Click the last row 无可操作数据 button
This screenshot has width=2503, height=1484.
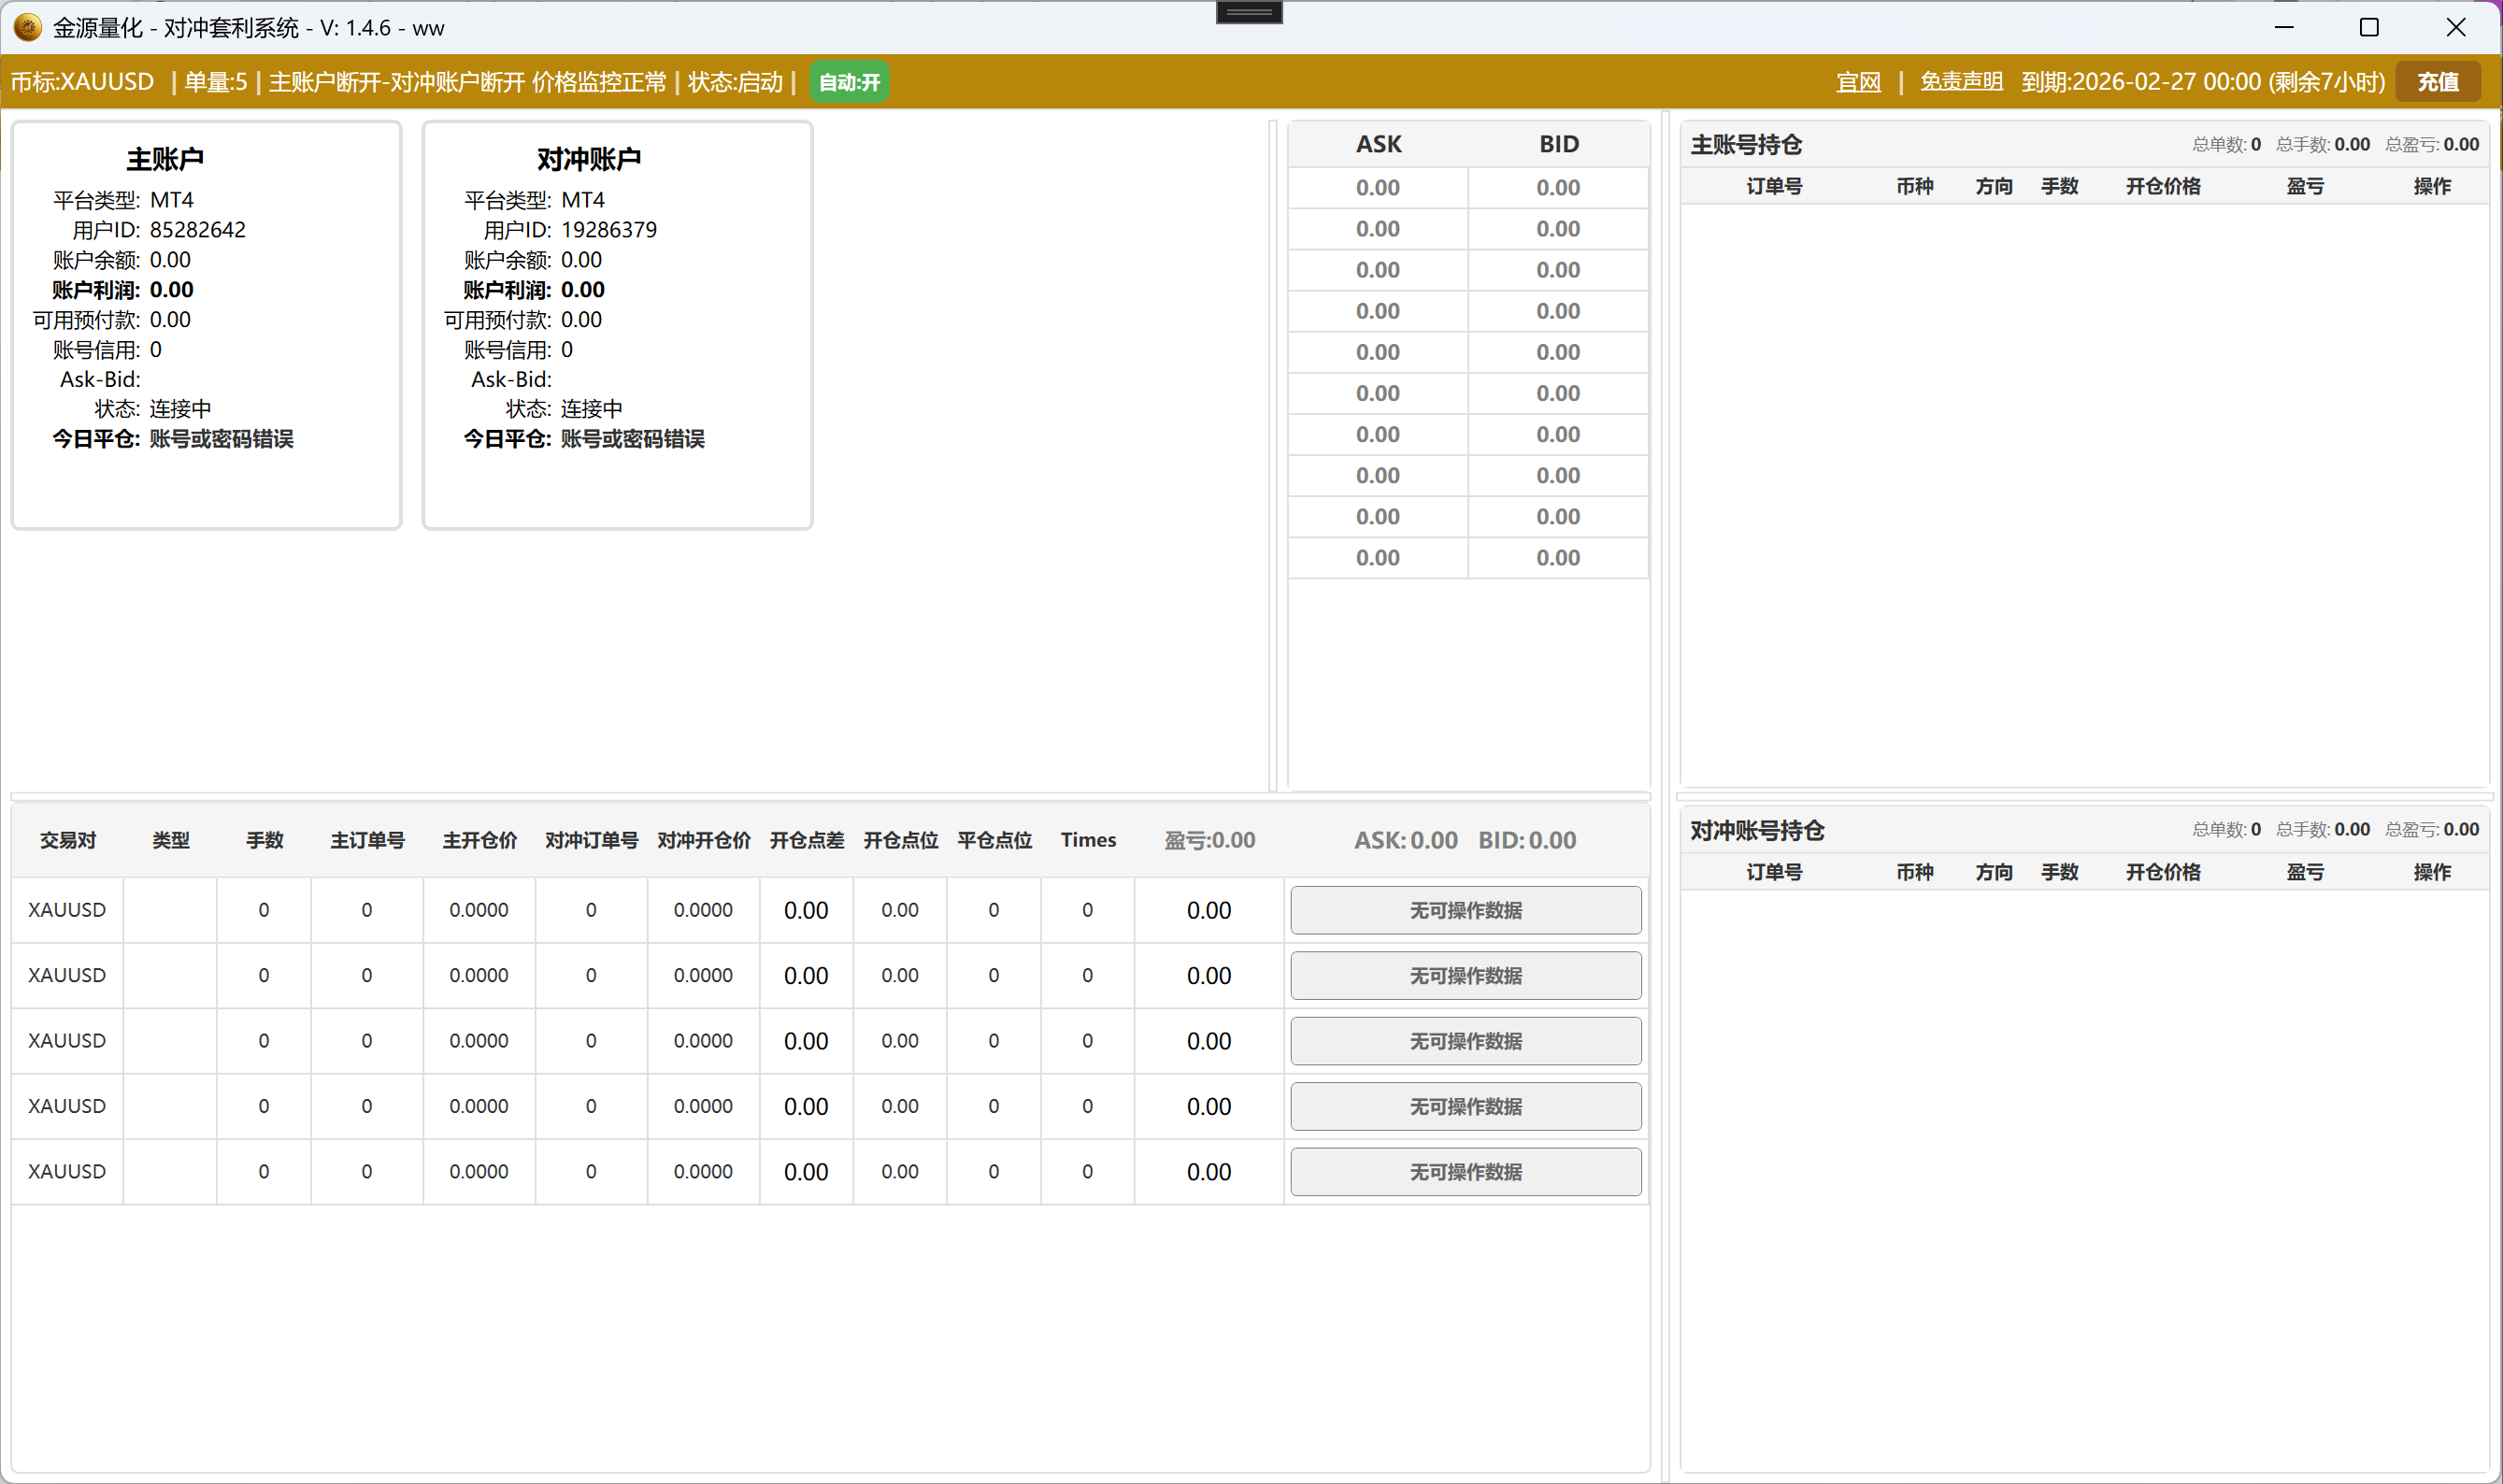pyautogui.click(x=1465, y=1172)
